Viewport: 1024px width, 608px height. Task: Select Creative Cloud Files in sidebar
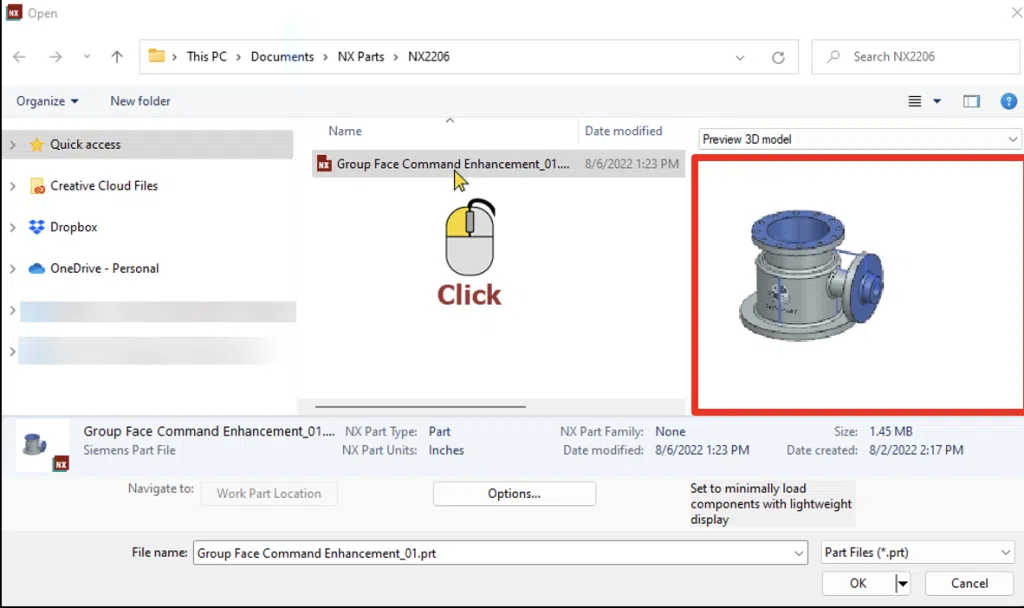pyautogui.click(x=104, y=186)
